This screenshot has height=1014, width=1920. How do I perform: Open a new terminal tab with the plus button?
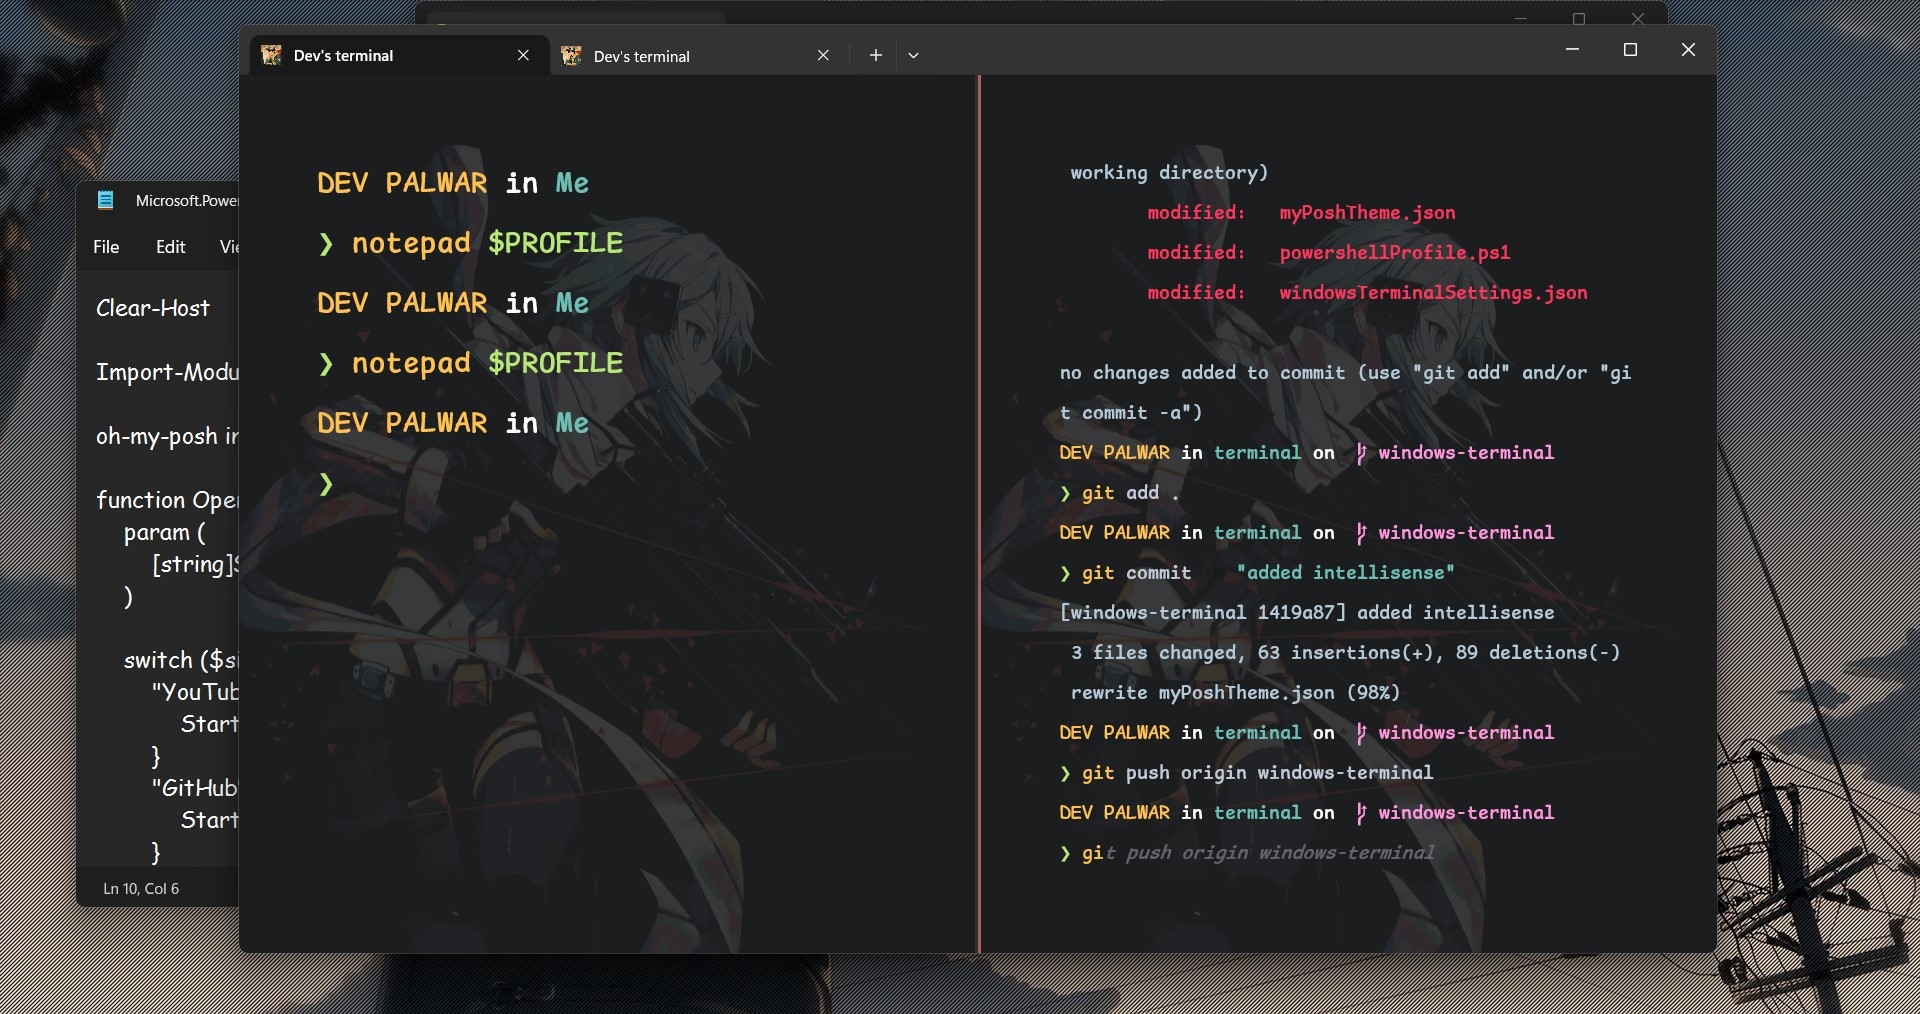[x=875, y=55]
